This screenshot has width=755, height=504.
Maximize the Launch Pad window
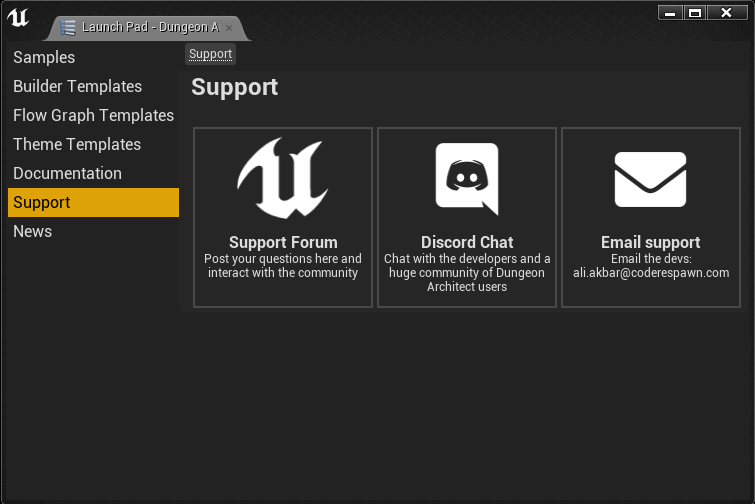click(x=695, y=13)
